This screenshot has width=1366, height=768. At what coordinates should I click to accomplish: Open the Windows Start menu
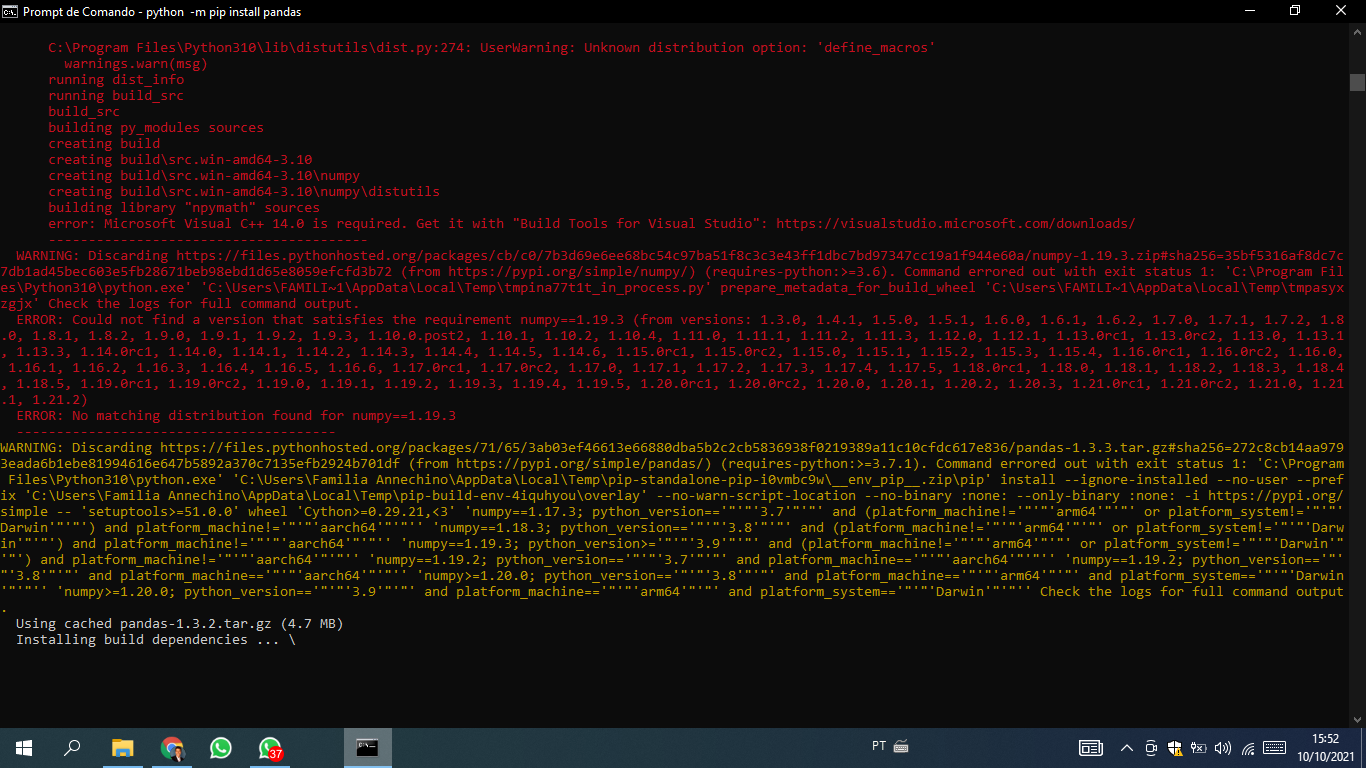24,747
